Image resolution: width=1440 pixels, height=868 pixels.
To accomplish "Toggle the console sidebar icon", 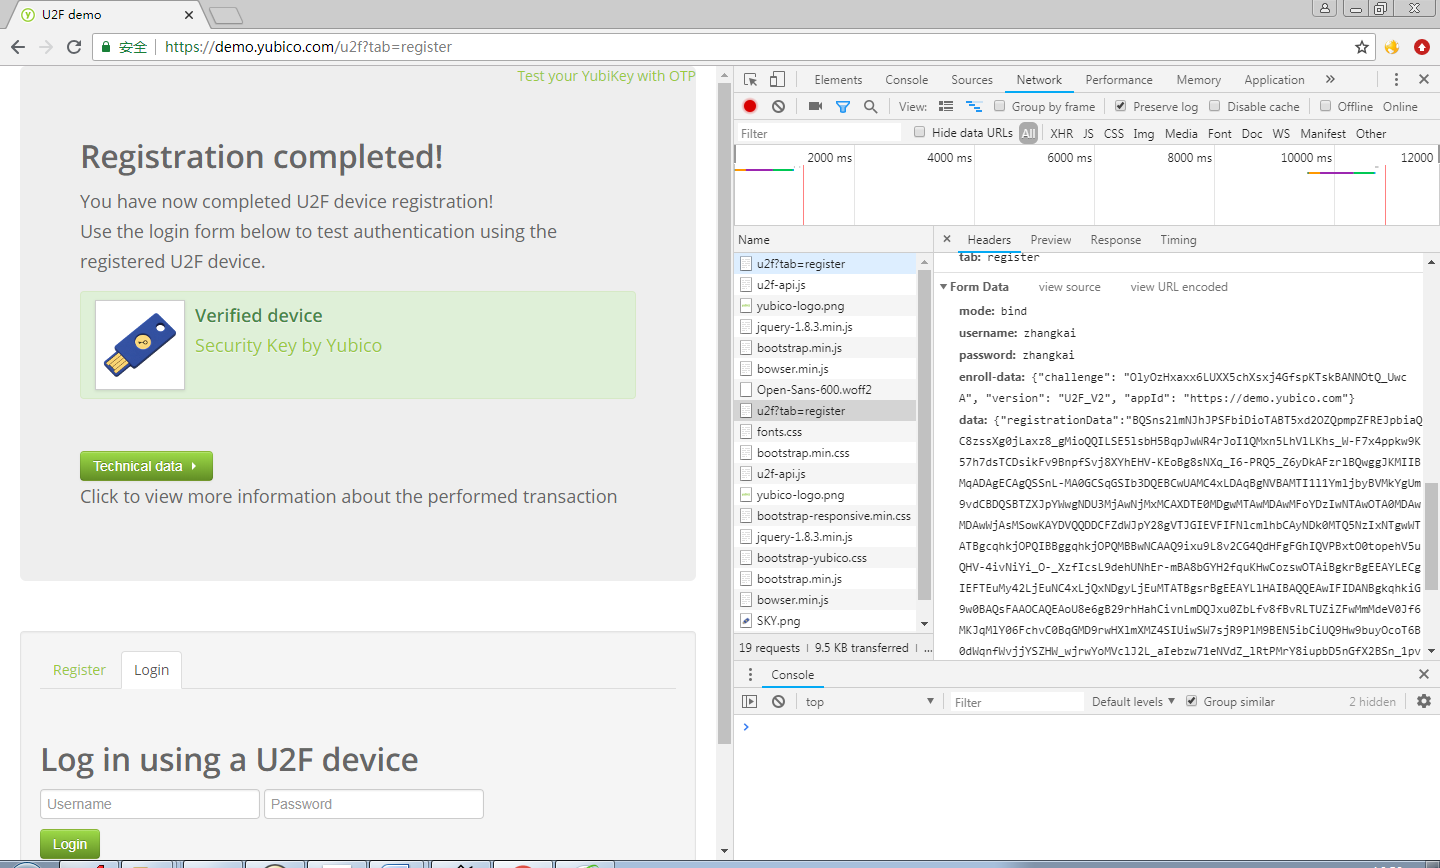I will point(750,702).
